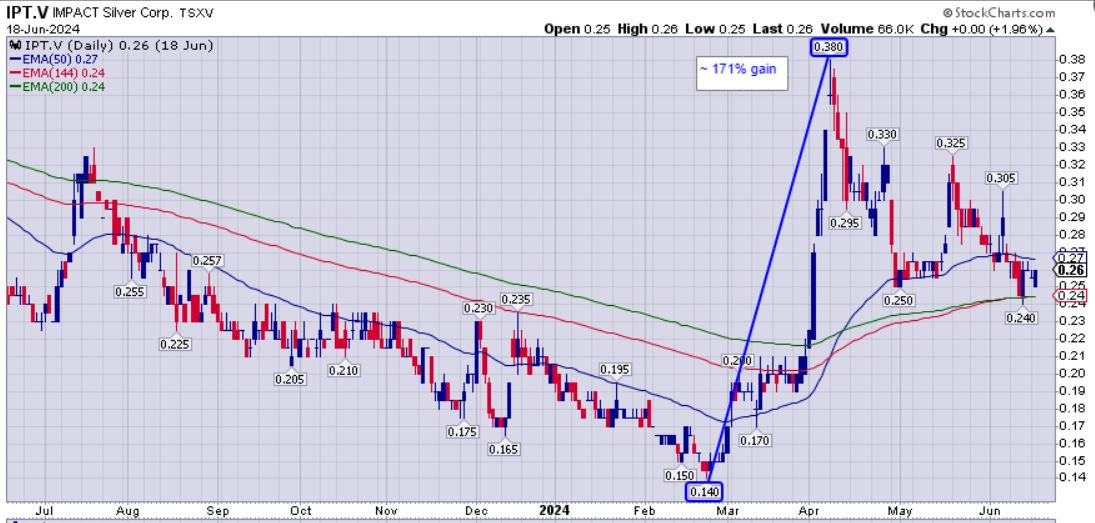
Task: Click the 0.150 low label in February
Action: 679,476
